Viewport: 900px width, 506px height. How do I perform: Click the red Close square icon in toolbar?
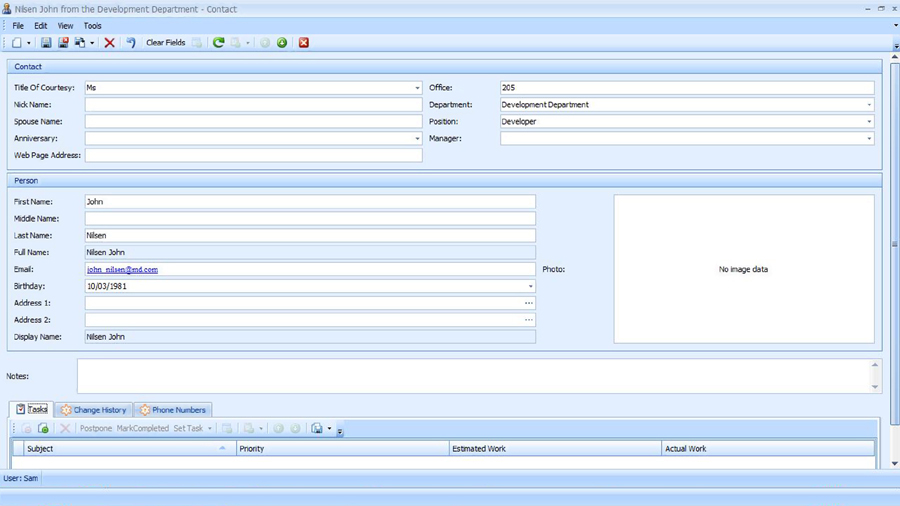click(x=304, y=43)
